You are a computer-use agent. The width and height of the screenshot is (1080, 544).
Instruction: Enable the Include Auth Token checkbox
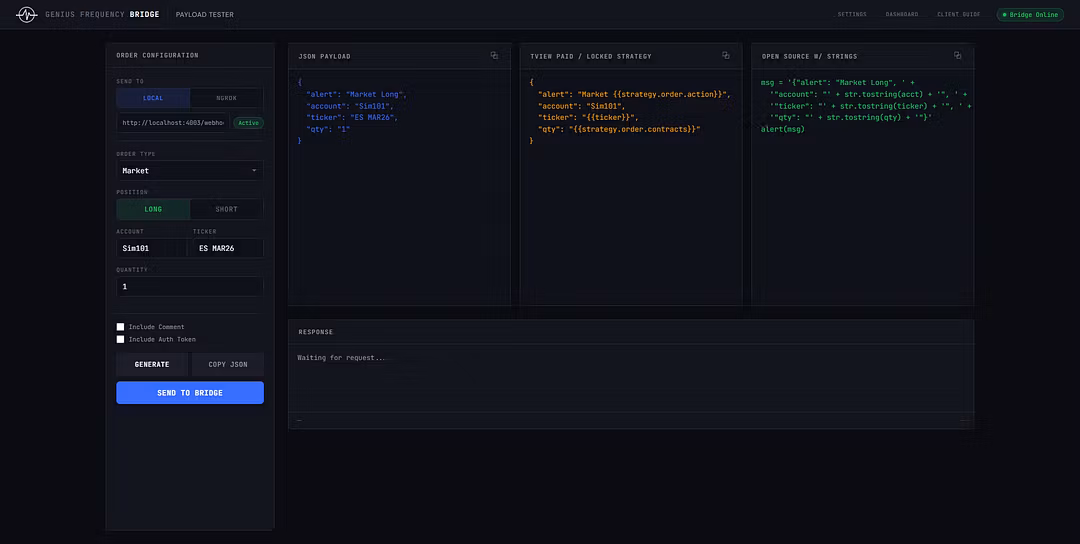coord(121,339)
